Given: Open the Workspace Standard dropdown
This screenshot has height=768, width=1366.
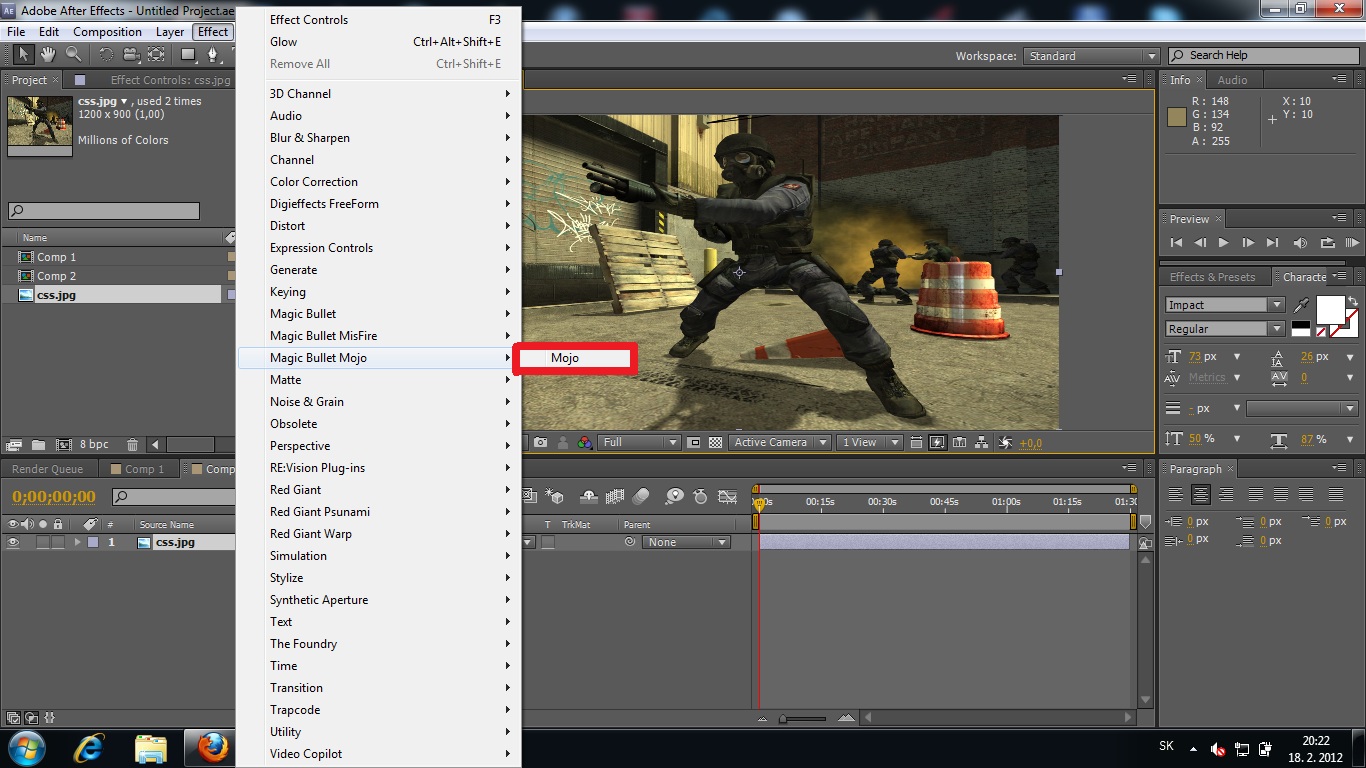Looking at the screenshot, I should point(1092,56).
